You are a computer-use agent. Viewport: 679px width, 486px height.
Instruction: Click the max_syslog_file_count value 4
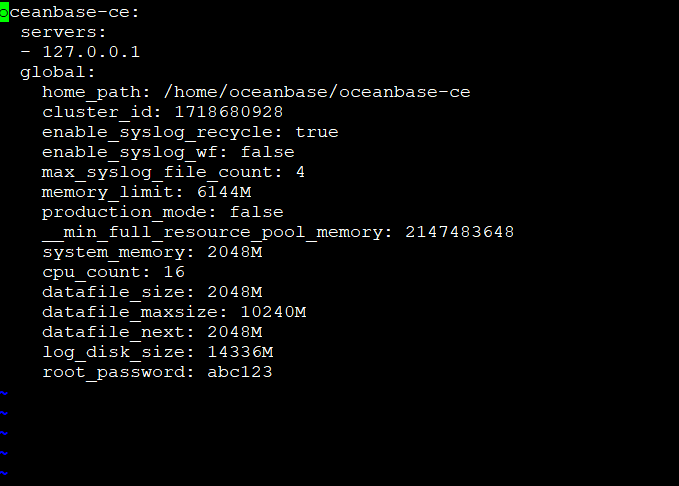[301, 172]
